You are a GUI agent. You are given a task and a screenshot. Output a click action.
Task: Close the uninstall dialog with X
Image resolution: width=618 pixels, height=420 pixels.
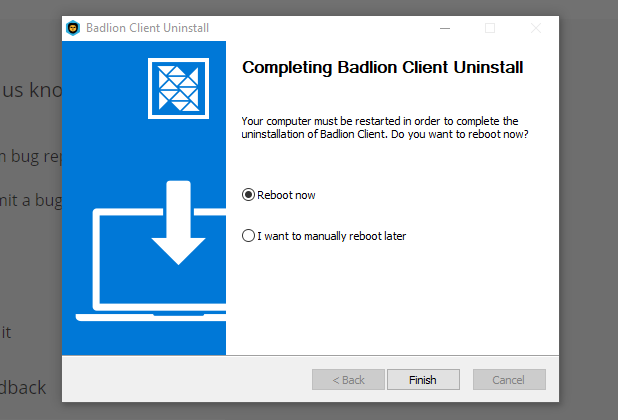coord(536,28)
